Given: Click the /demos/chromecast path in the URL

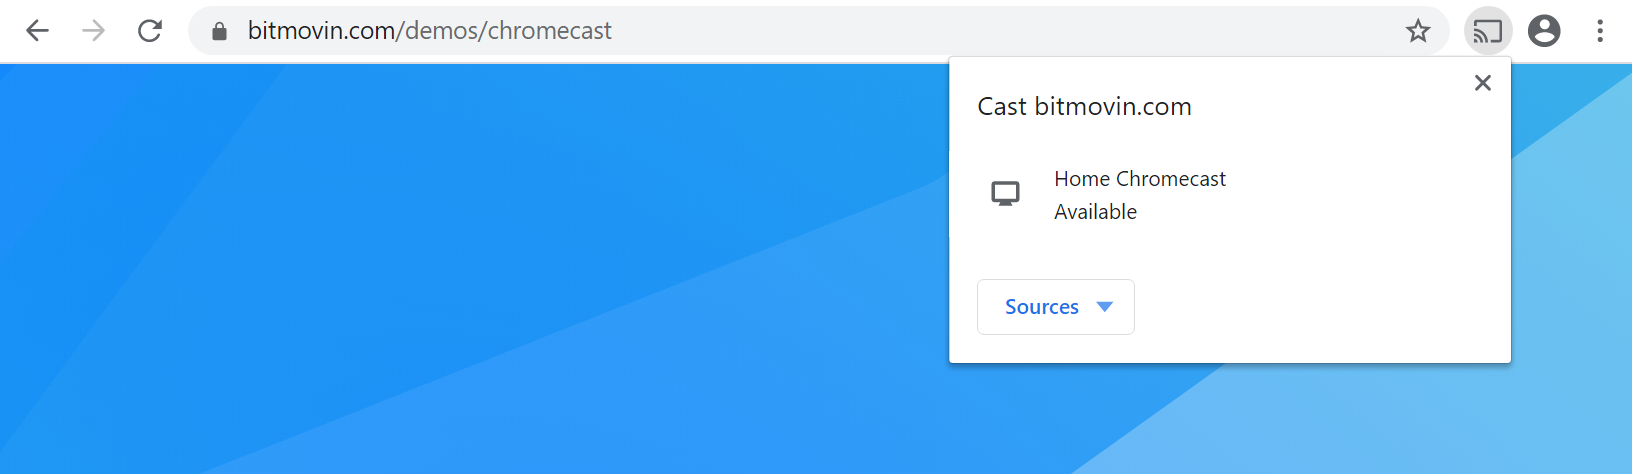Looking at the screenshot, I should coord(503,31).
